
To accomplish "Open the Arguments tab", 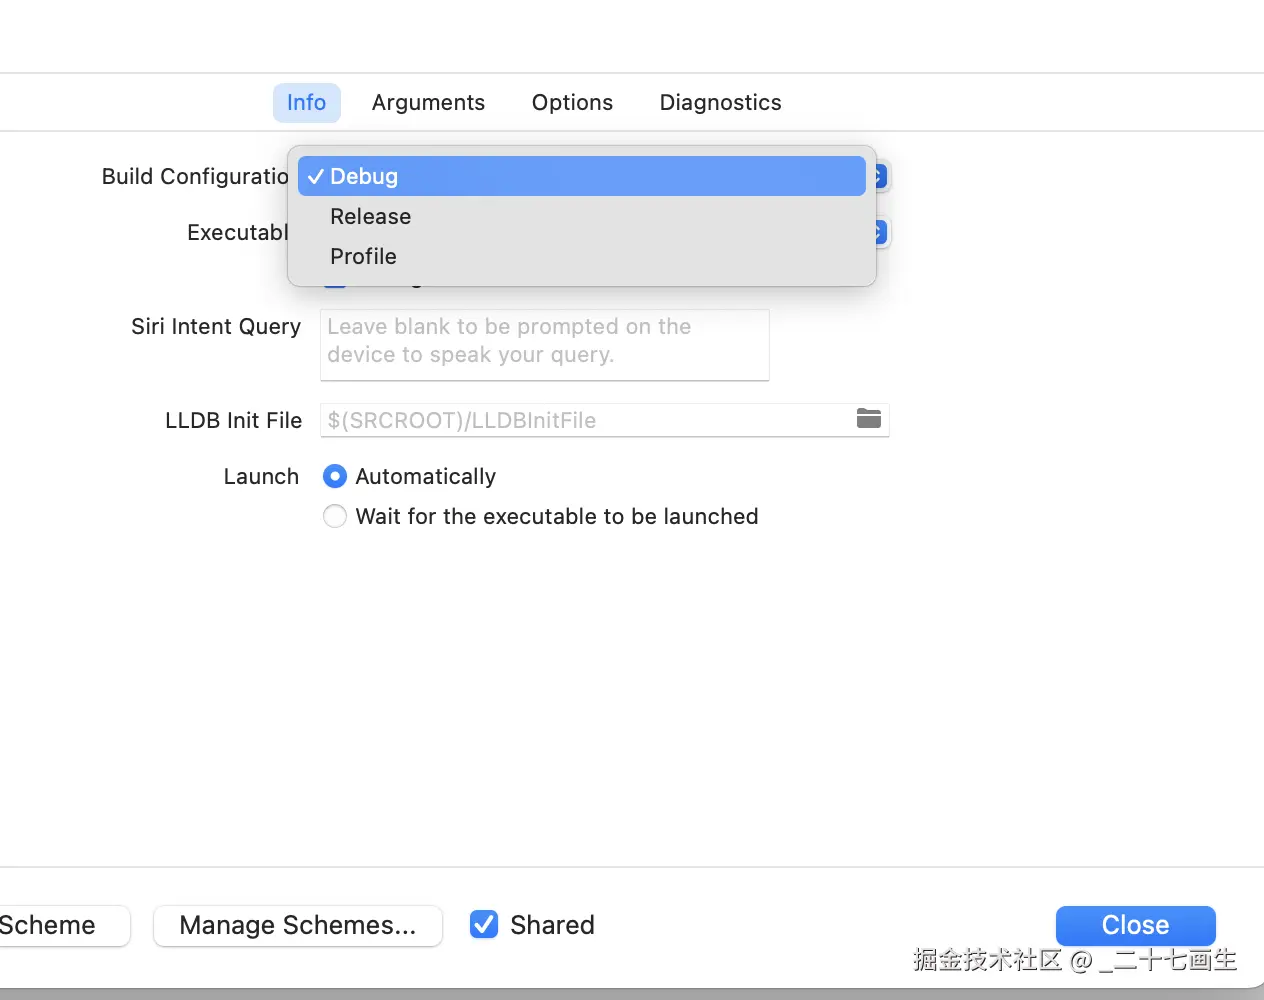I will (428, 103).
